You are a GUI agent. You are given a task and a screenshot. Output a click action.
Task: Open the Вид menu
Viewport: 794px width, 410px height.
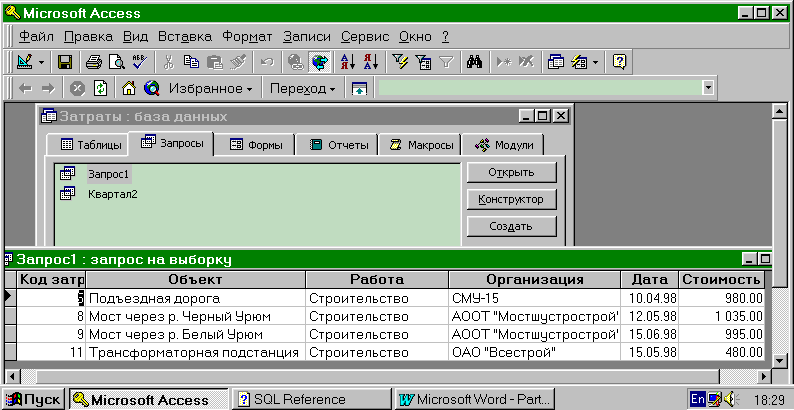tap(136, 36)
